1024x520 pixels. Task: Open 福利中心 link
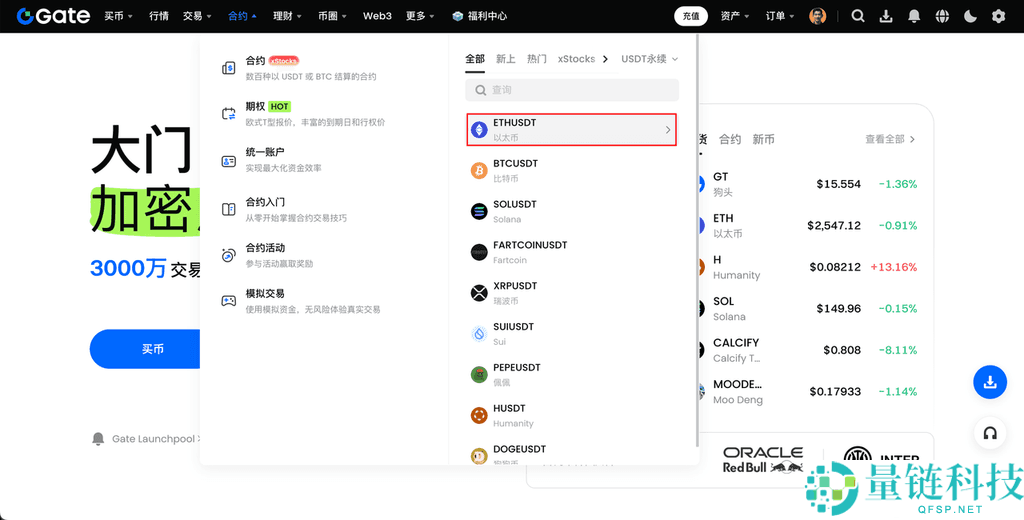click(x=487, y=16)
